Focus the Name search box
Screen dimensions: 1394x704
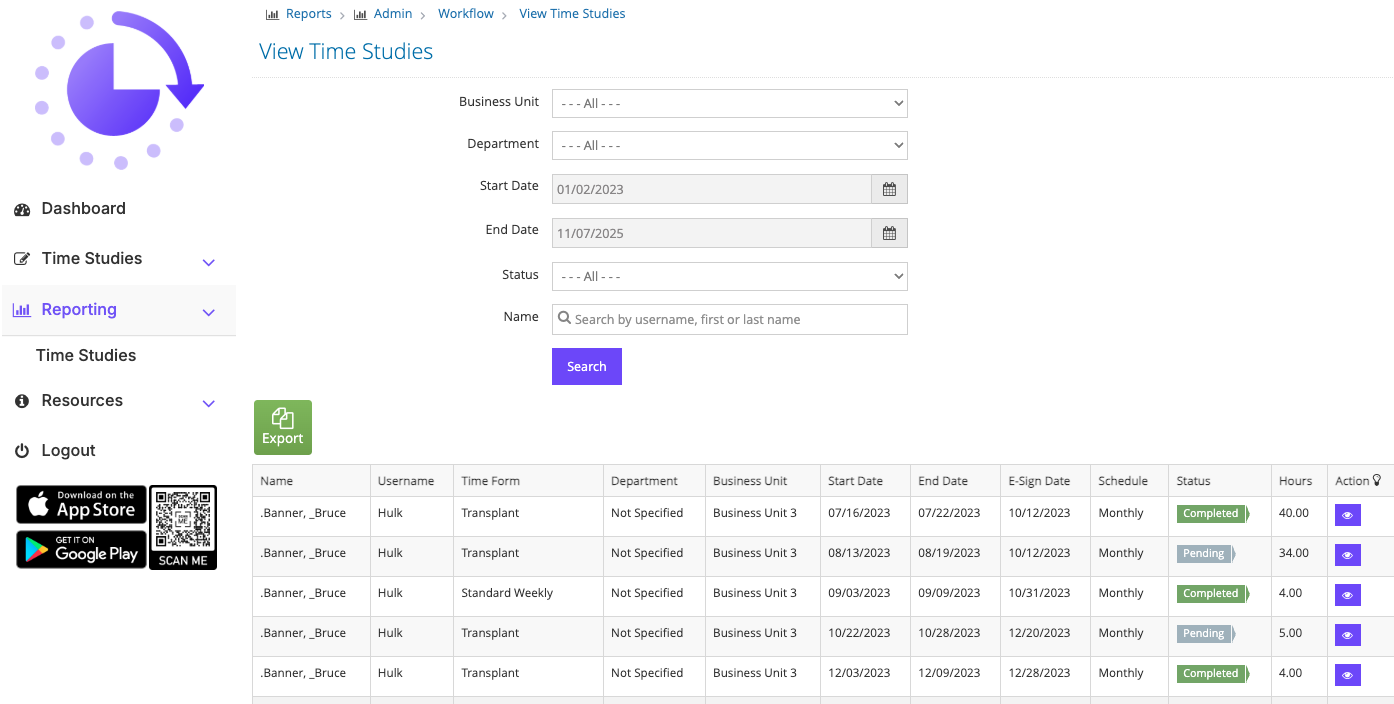coord(730,319)
